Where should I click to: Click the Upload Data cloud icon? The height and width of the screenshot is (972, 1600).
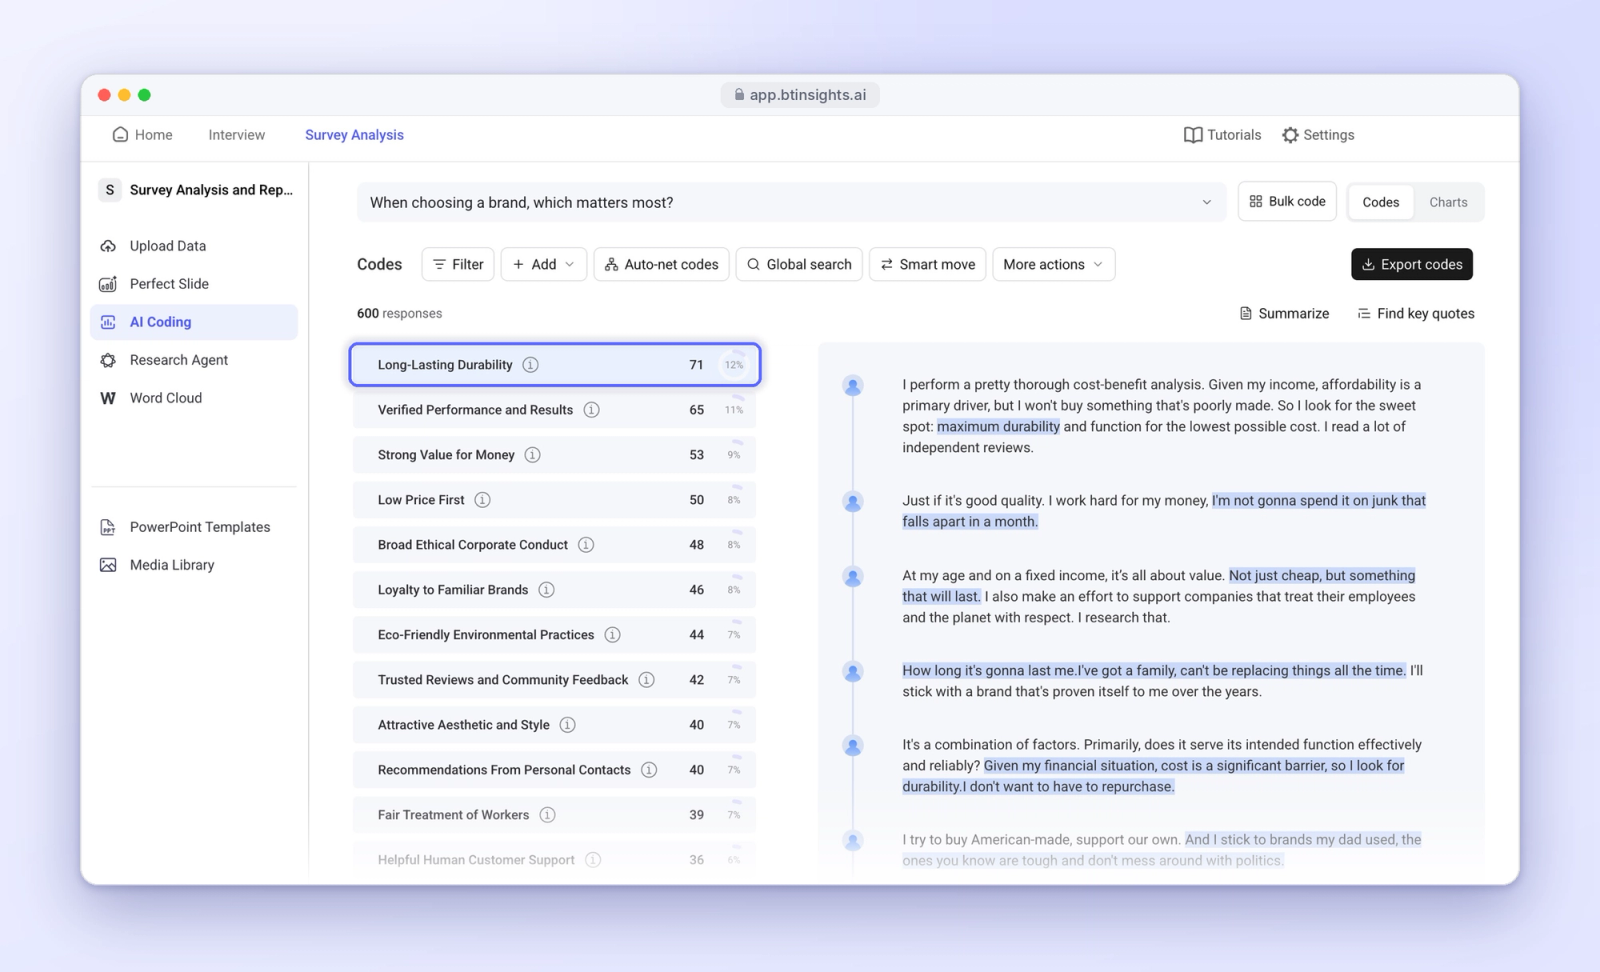(108, 246)
